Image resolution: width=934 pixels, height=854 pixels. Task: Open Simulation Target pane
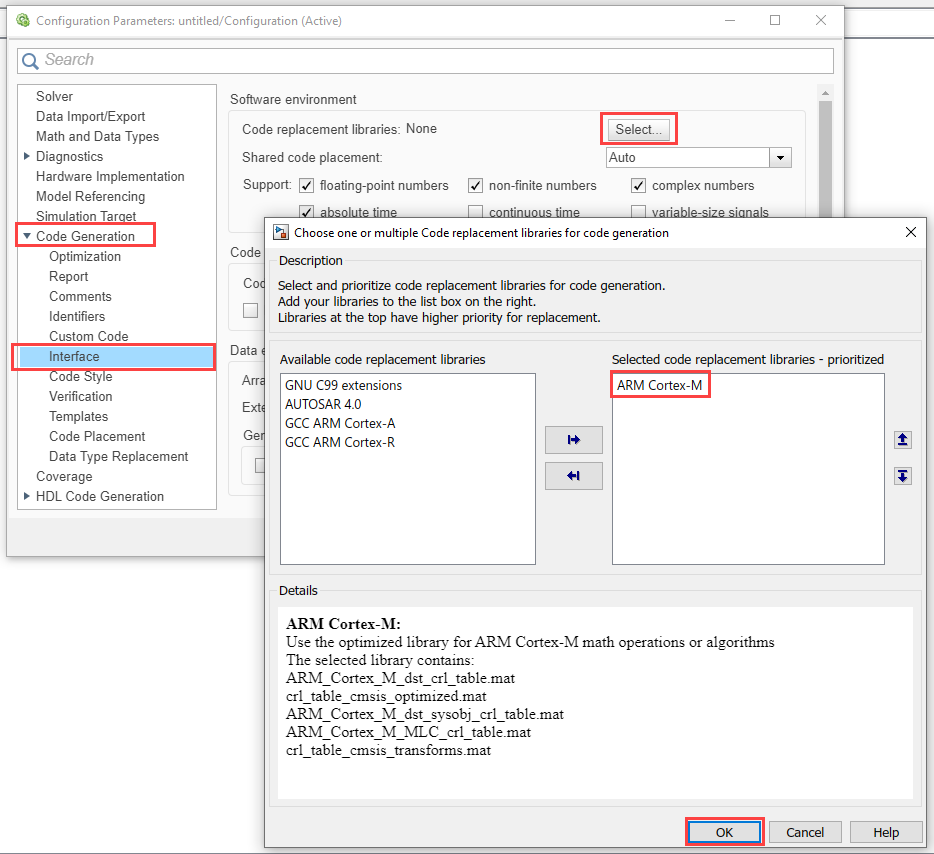point(86,216)
